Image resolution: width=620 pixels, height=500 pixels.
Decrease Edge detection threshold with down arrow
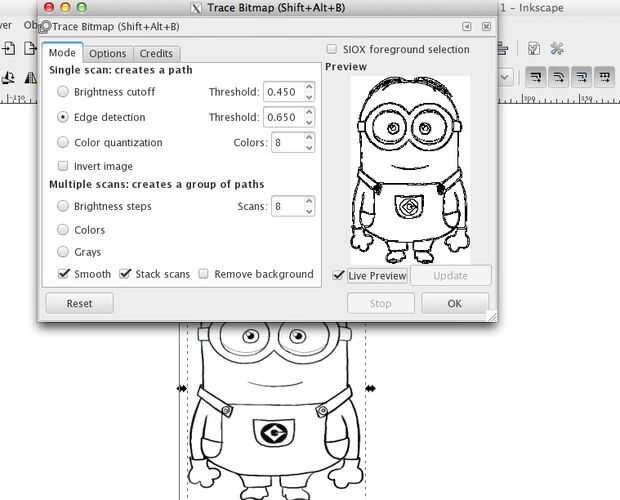click(309, 122)
